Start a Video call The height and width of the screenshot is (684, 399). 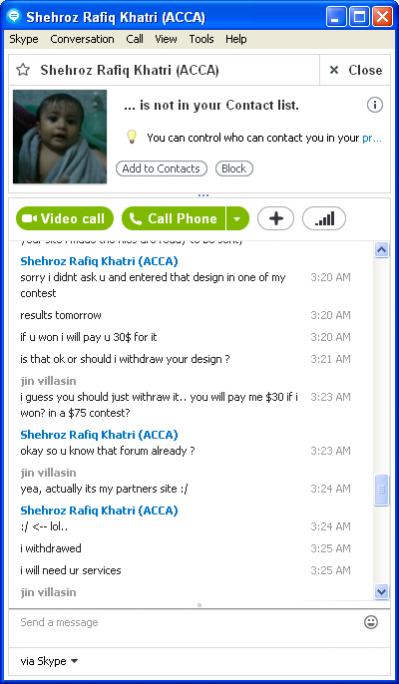pyautogui.click(x=65, y=219)
